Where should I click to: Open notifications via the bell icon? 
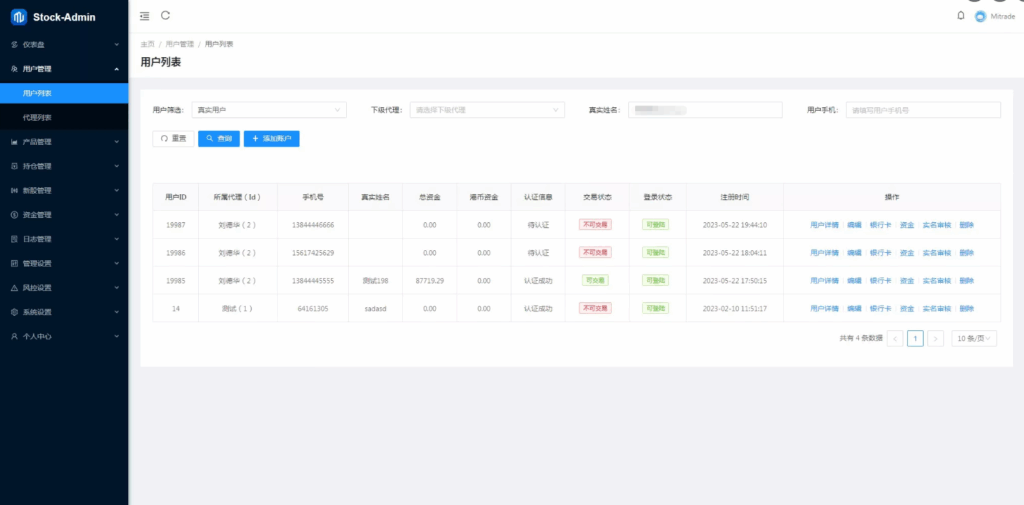(x=961, y=16)
